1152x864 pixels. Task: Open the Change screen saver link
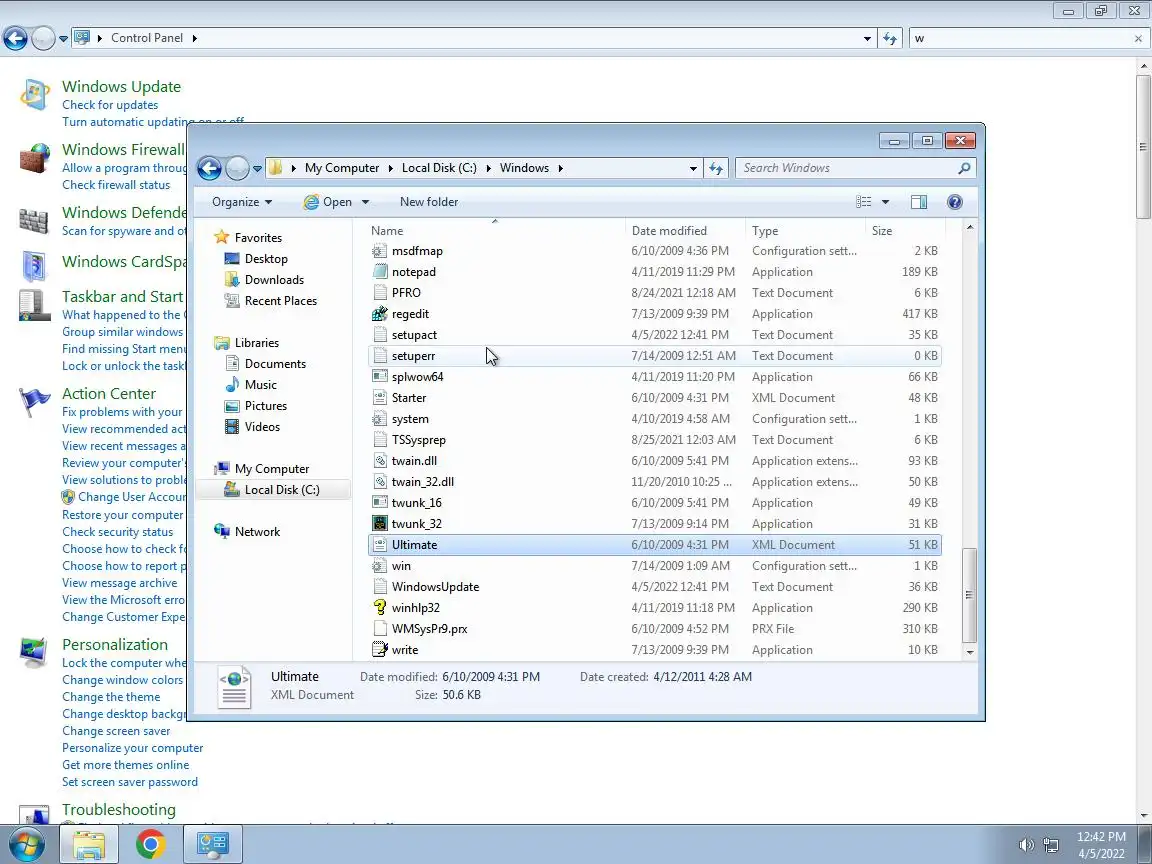point(116,731)
